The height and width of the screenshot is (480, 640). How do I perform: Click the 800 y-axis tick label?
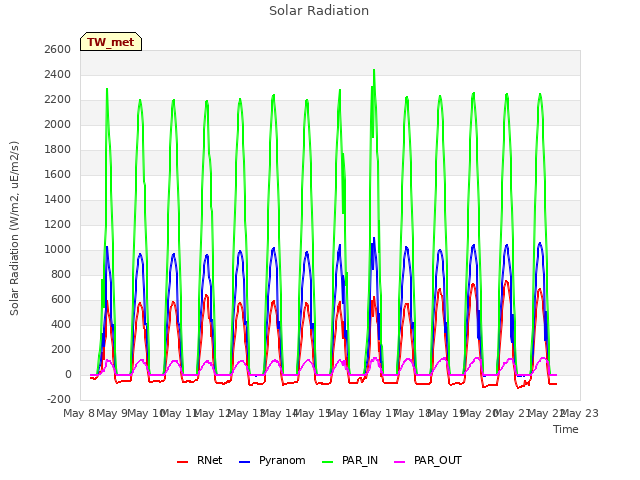point(61,274)
